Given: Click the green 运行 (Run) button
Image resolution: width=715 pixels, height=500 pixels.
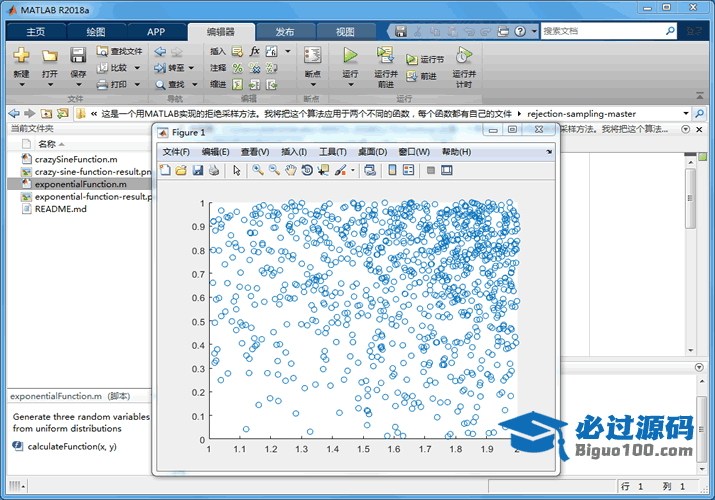Looking at the screenshot, I should pyautogui.click(x=350, y=55).
